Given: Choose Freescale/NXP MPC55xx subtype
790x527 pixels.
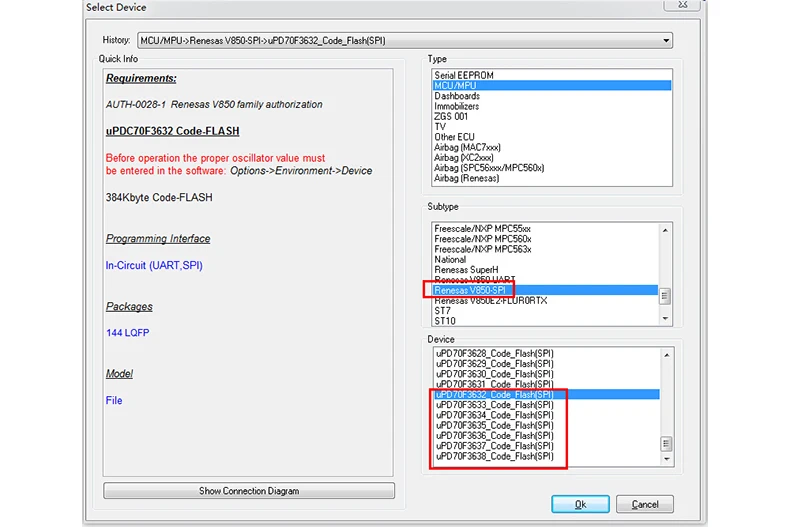Looking at the screenshot, I should (x=545, y=228).
